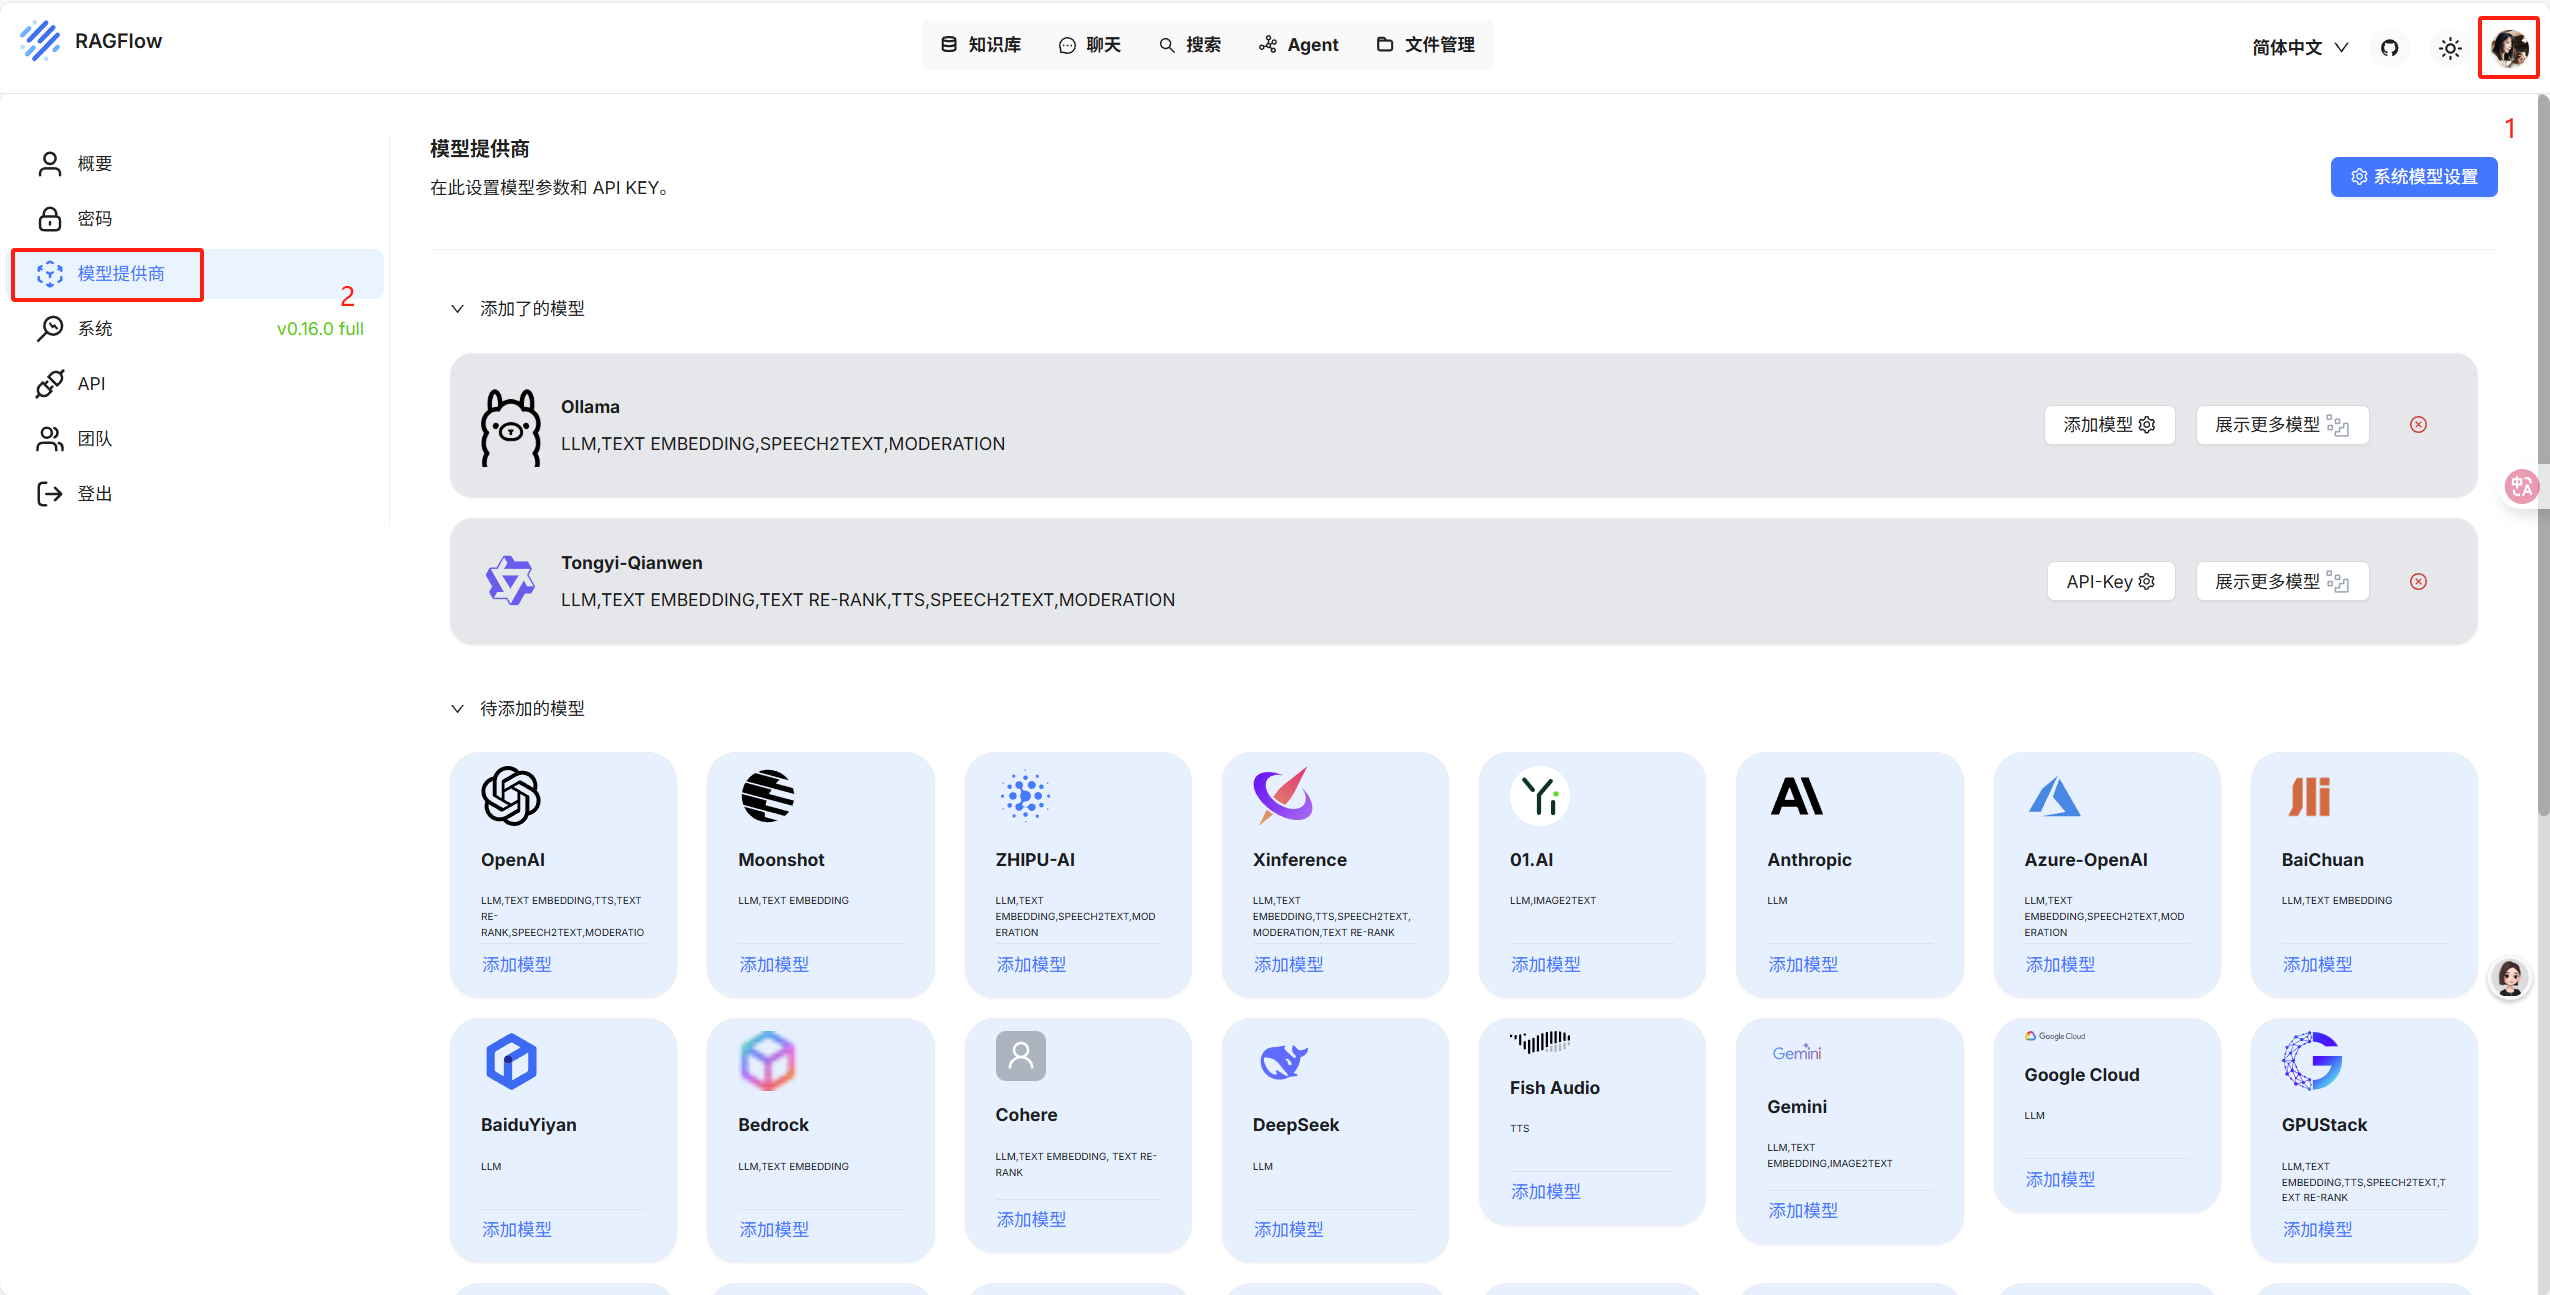Click the floating translate icon at right edge
The height and width of the screenshot is (1295, 2550).
click(2521, 486)
